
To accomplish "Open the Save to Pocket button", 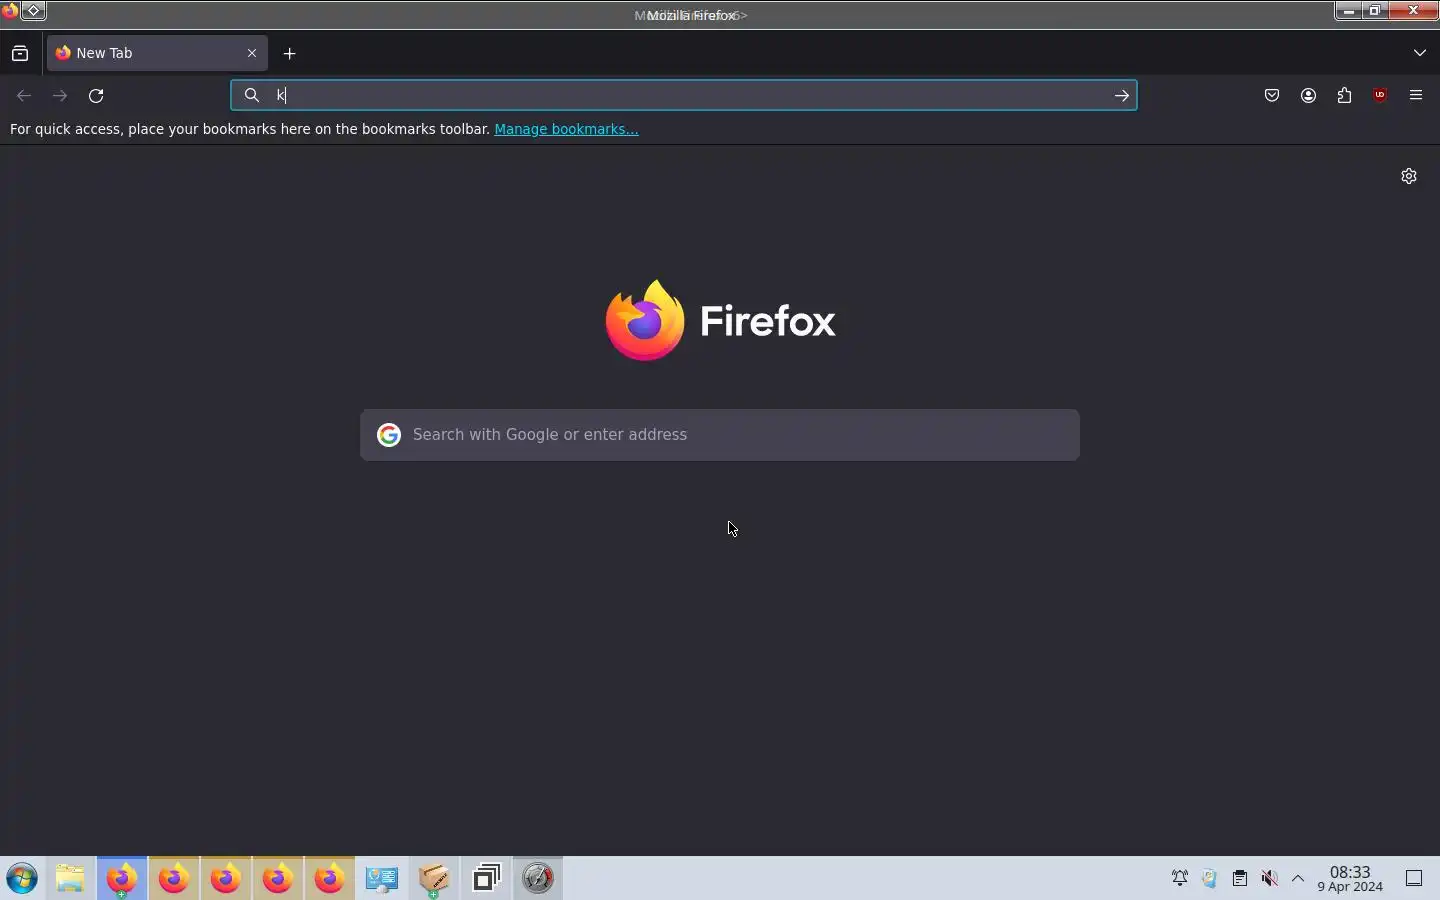I will tap(1273, 96).
